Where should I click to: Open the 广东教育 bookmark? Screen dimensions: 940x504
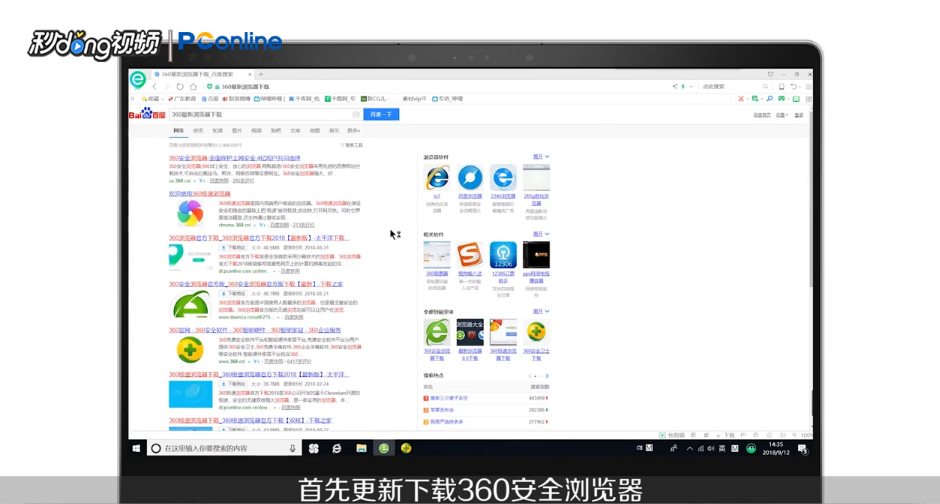183,99
